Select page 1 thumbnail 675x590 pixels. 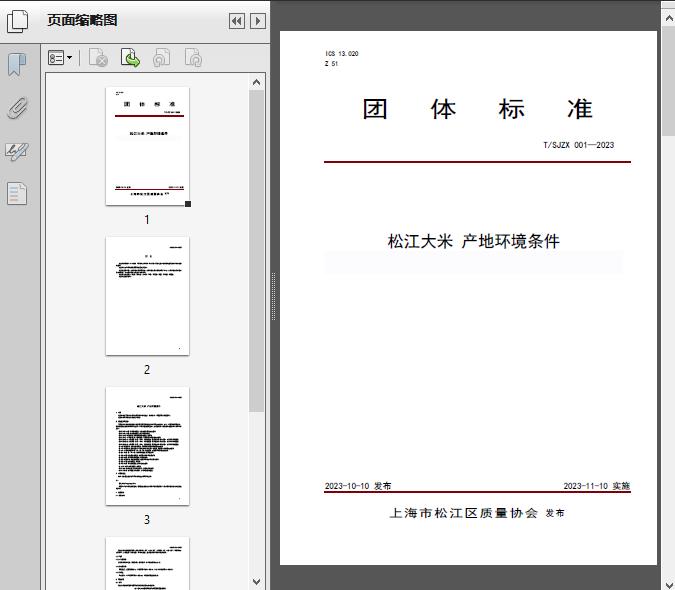coord(147,146)
